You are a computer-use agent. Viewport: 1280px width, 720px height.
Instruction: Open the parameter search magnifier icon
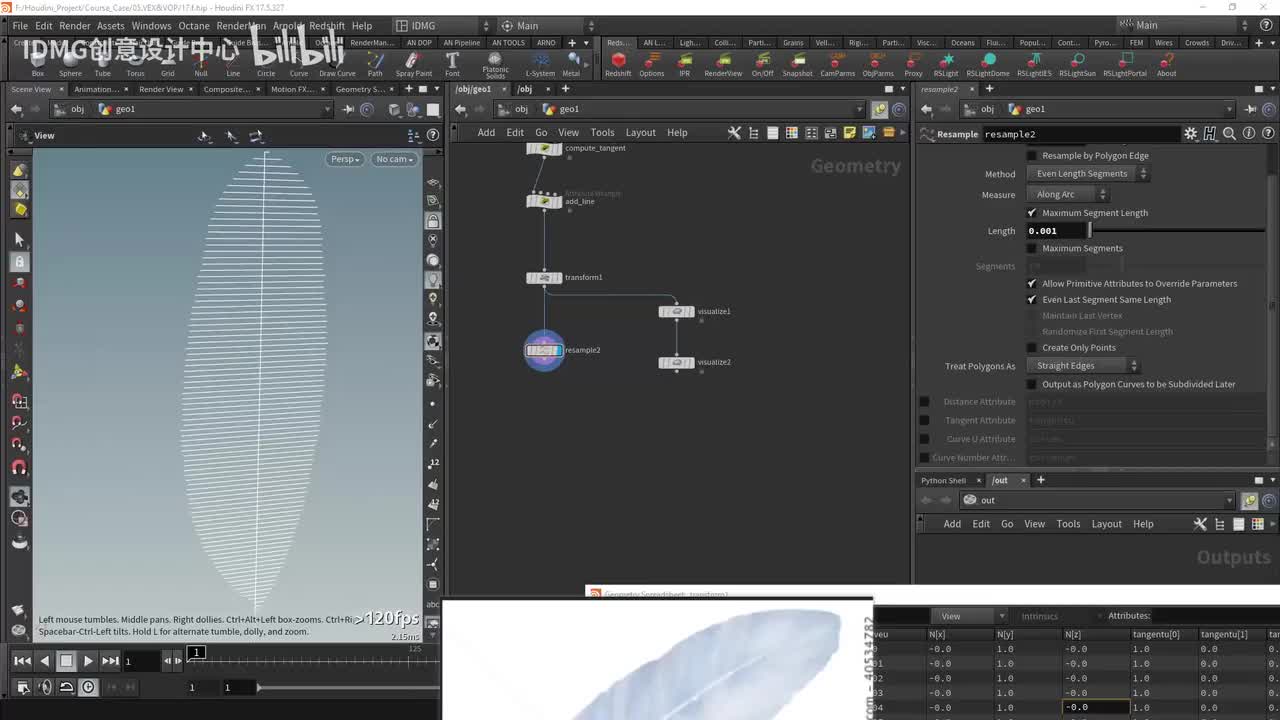click(1229, 134)
